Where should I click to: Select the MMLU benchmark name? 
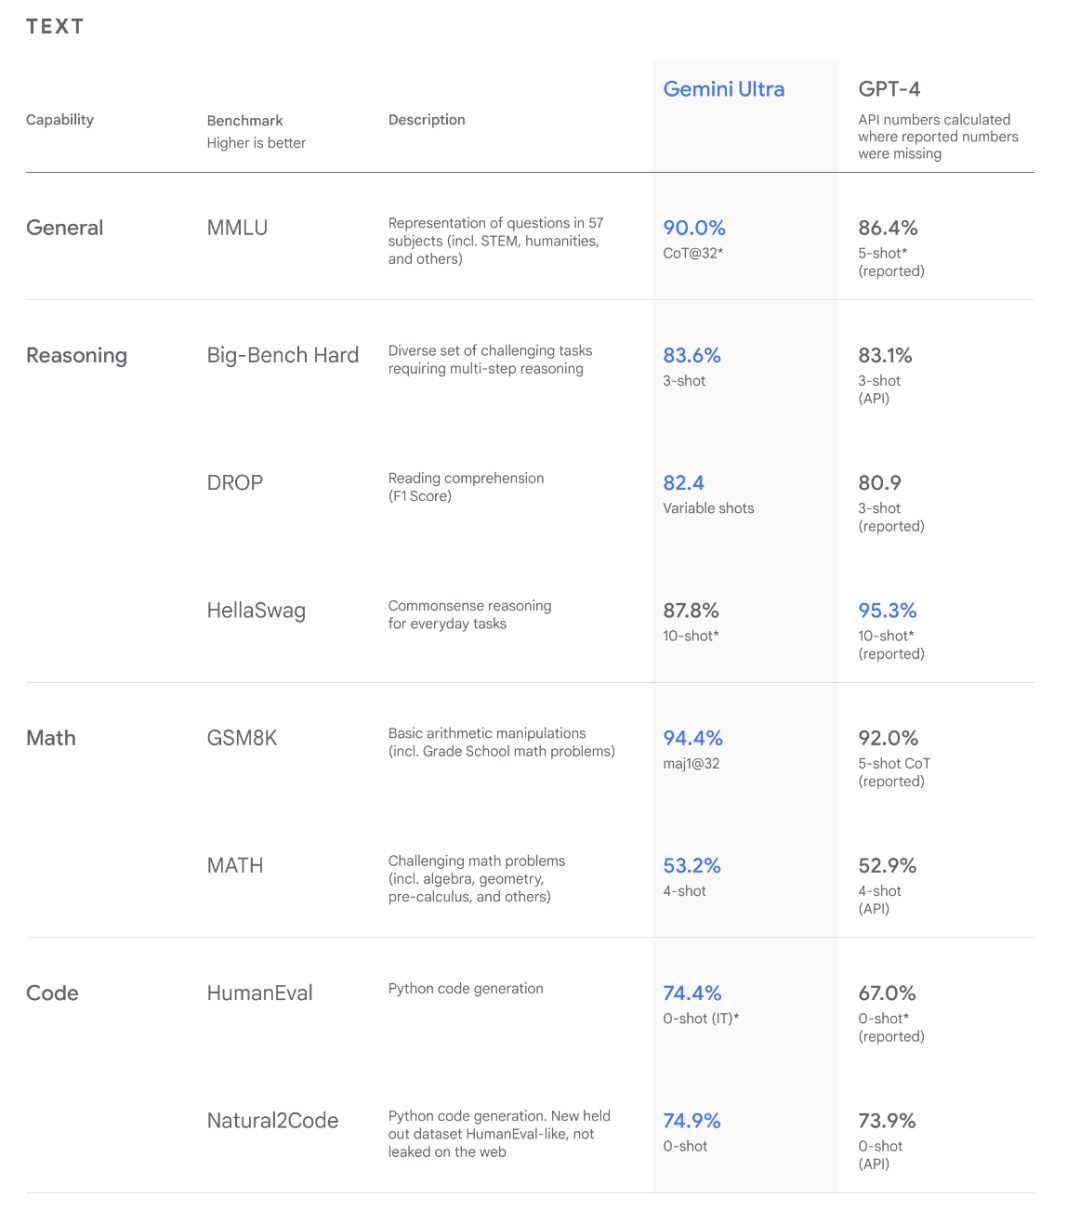coord(237,228)
